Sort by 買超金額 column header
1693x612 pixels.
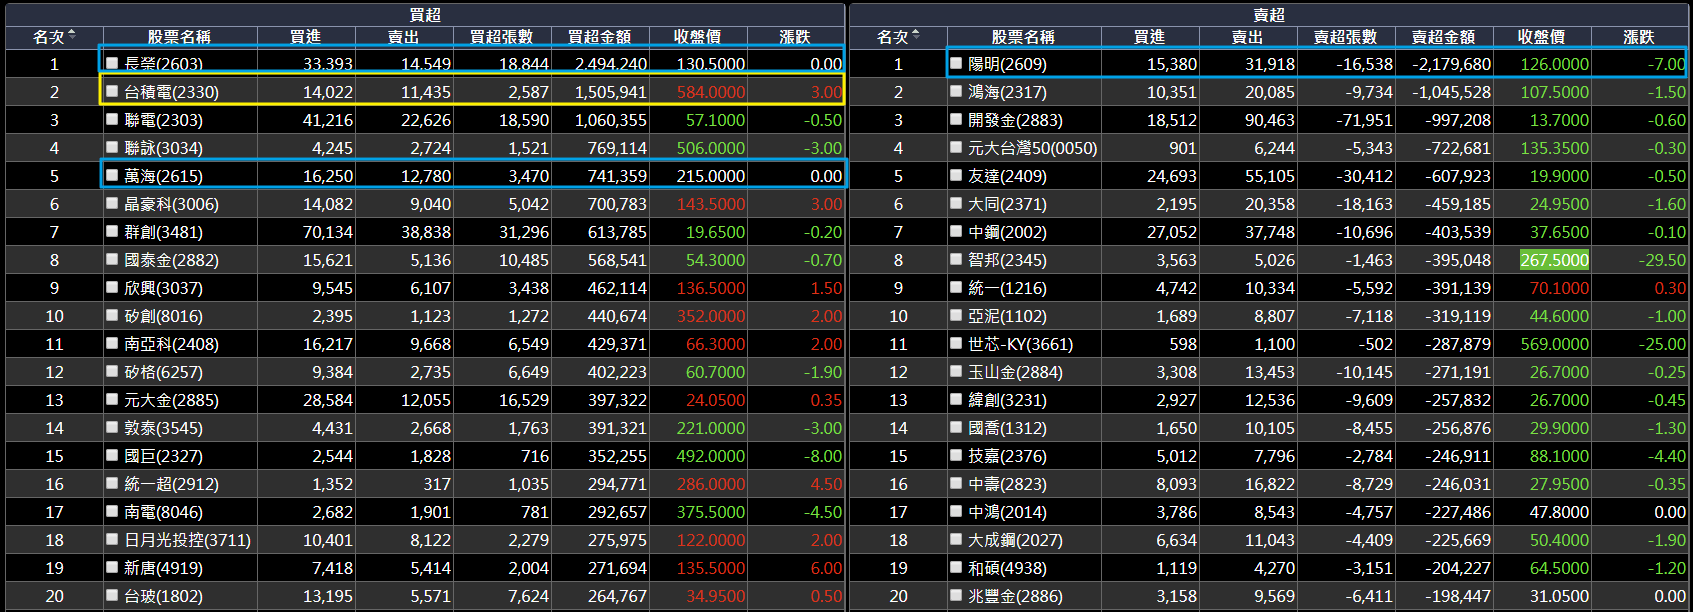(x=599, y=37)
